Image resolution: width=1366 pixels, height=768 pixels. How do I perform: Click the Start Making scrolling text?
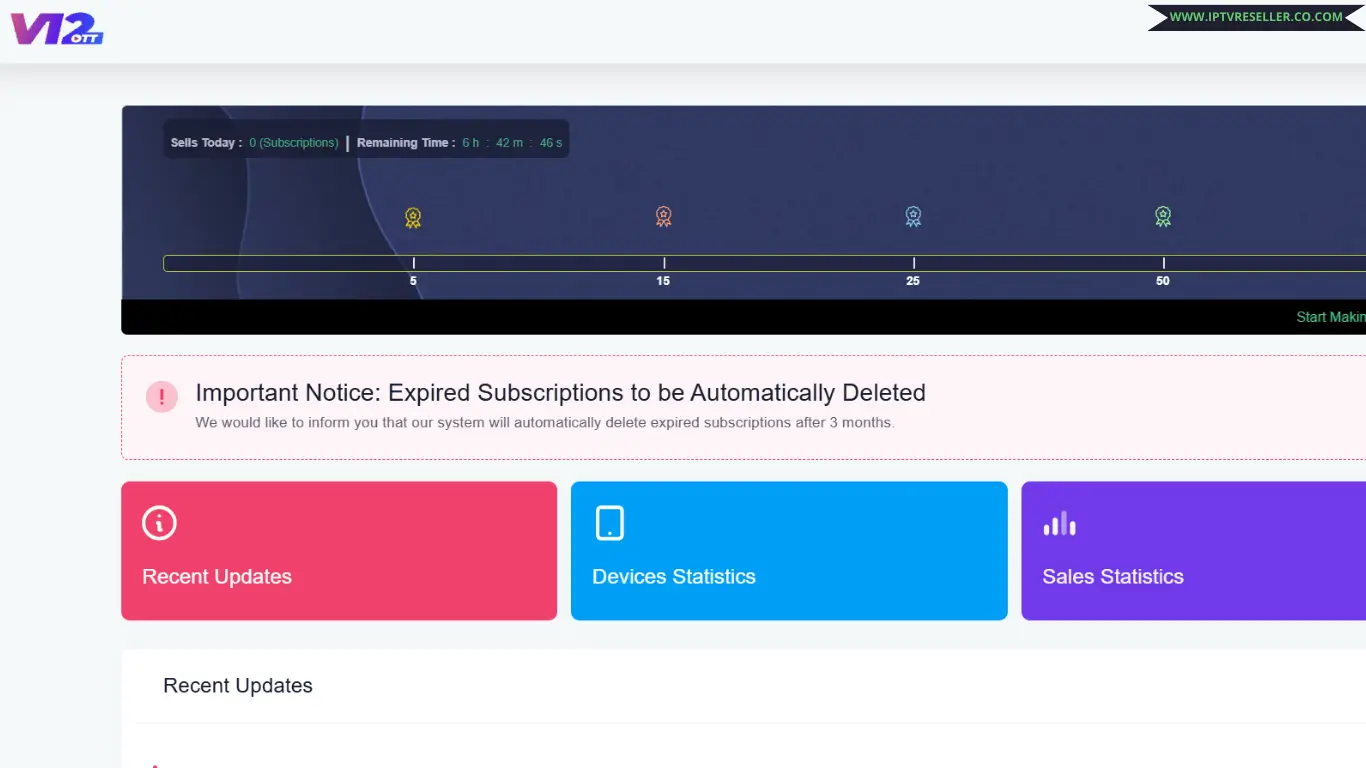pos(1330,317)
